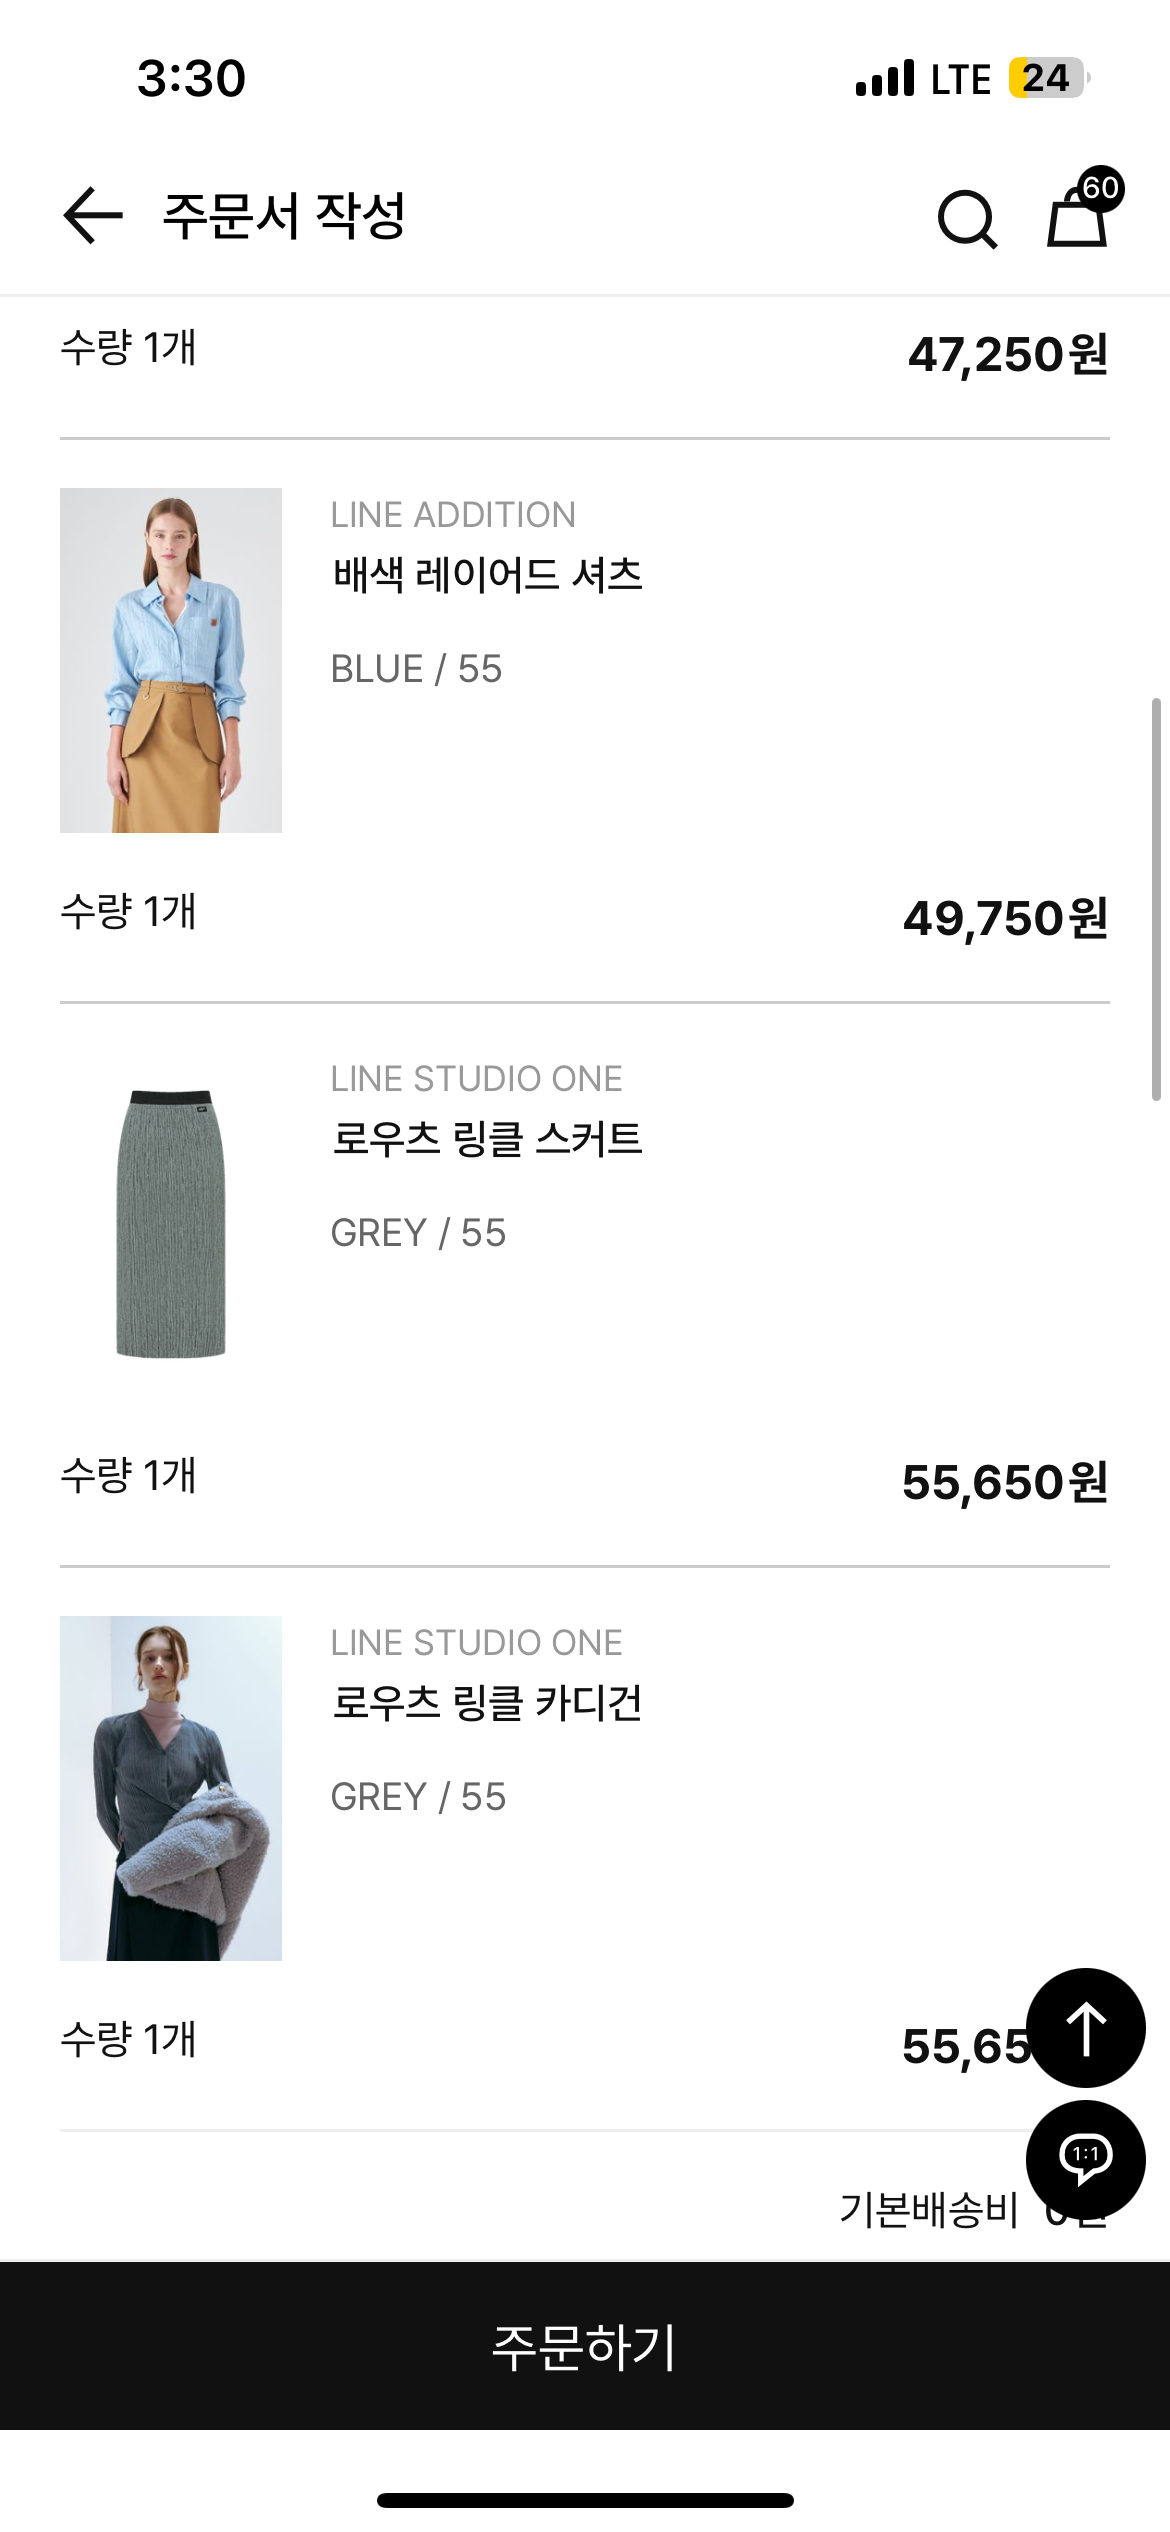Click the vertical scrollbar handle
1170x2532 pixels.
[x=1156, y=900]
